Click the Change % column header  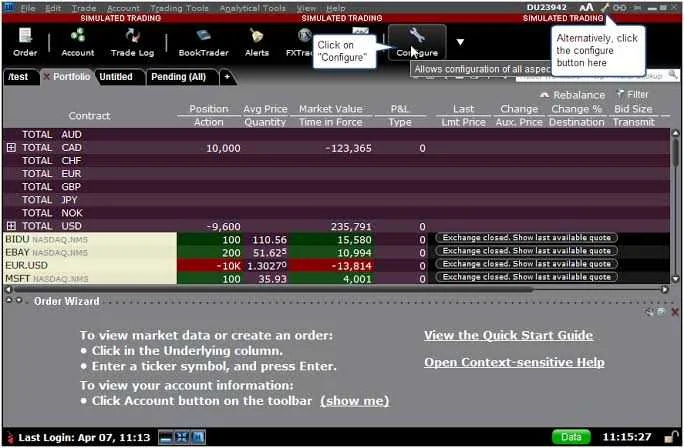click(576, 109)
